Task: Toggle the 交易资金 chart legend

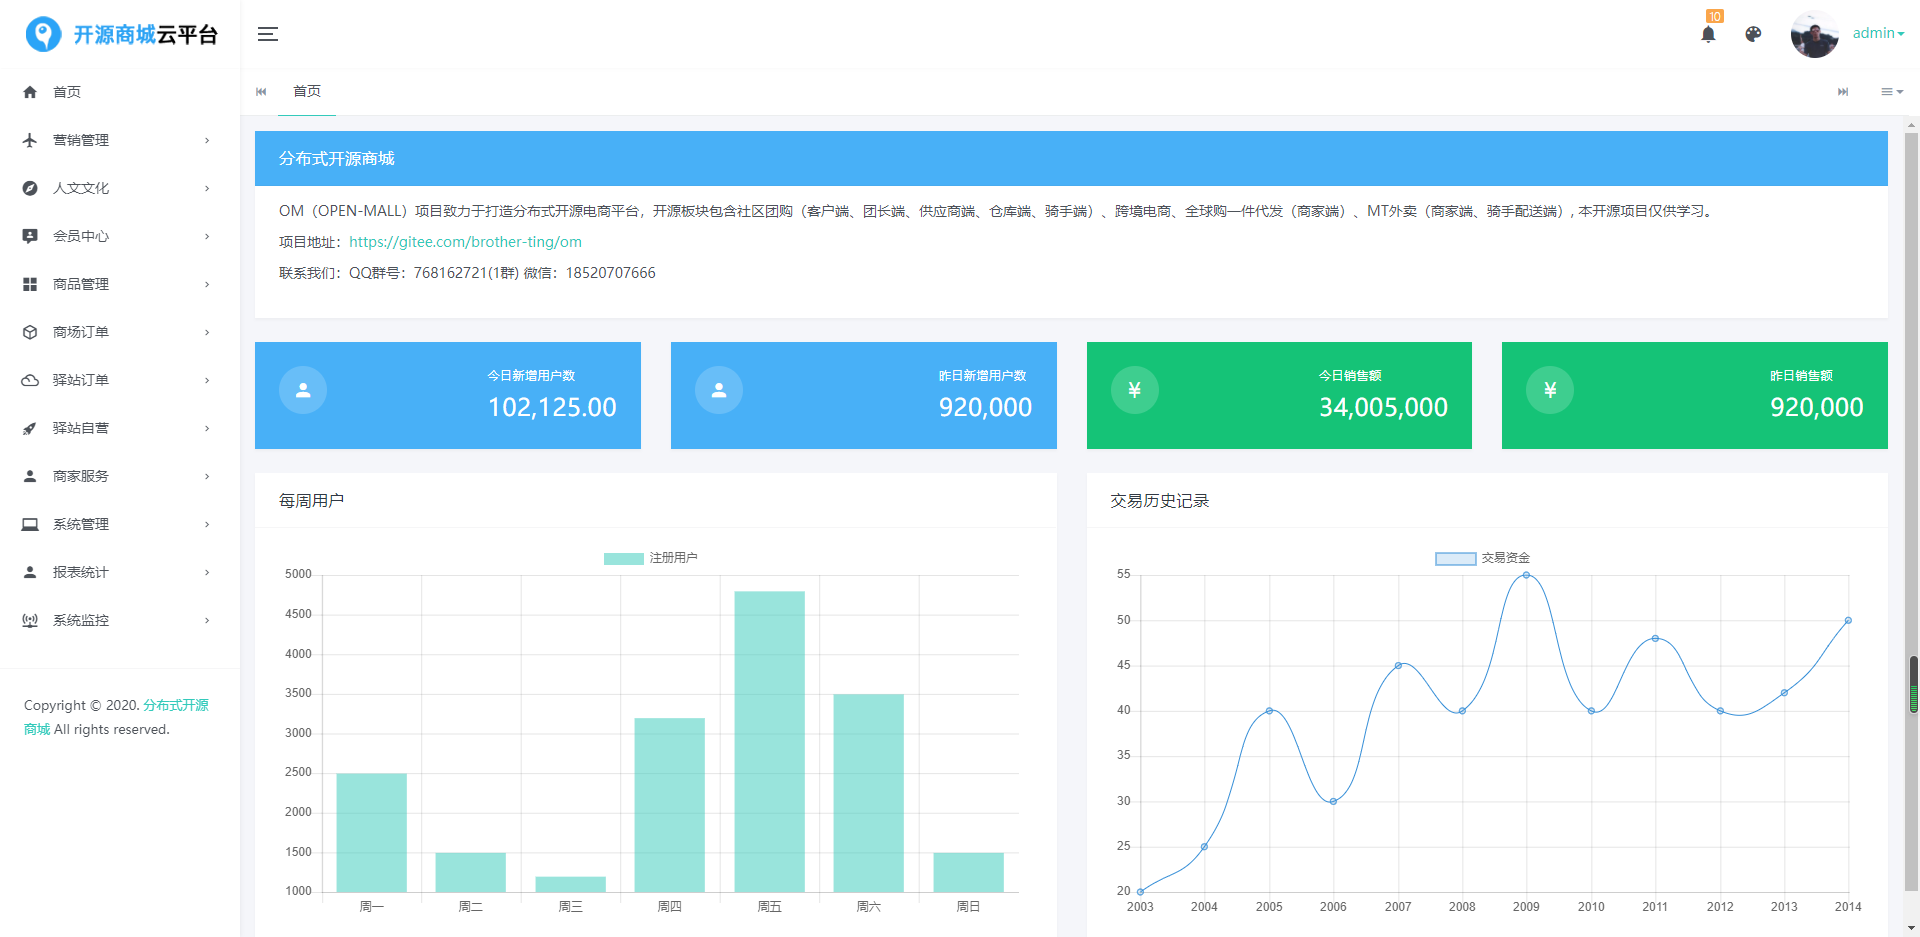Action: 1482,558
